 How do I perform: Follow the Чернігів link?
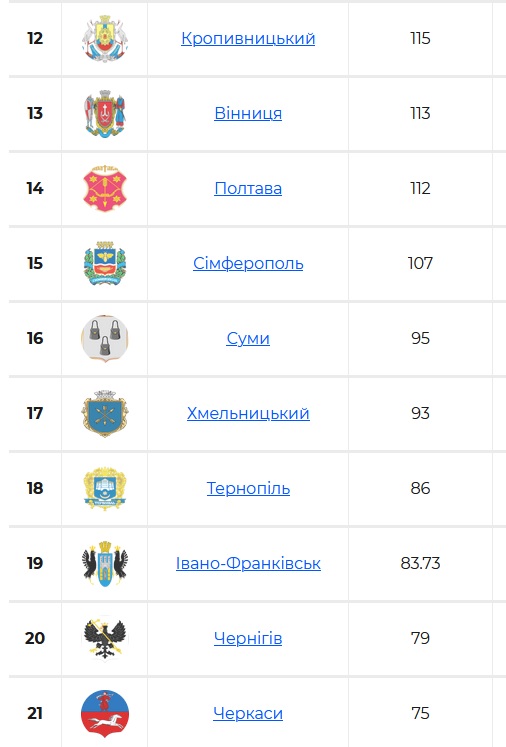[x=248, y=638]
